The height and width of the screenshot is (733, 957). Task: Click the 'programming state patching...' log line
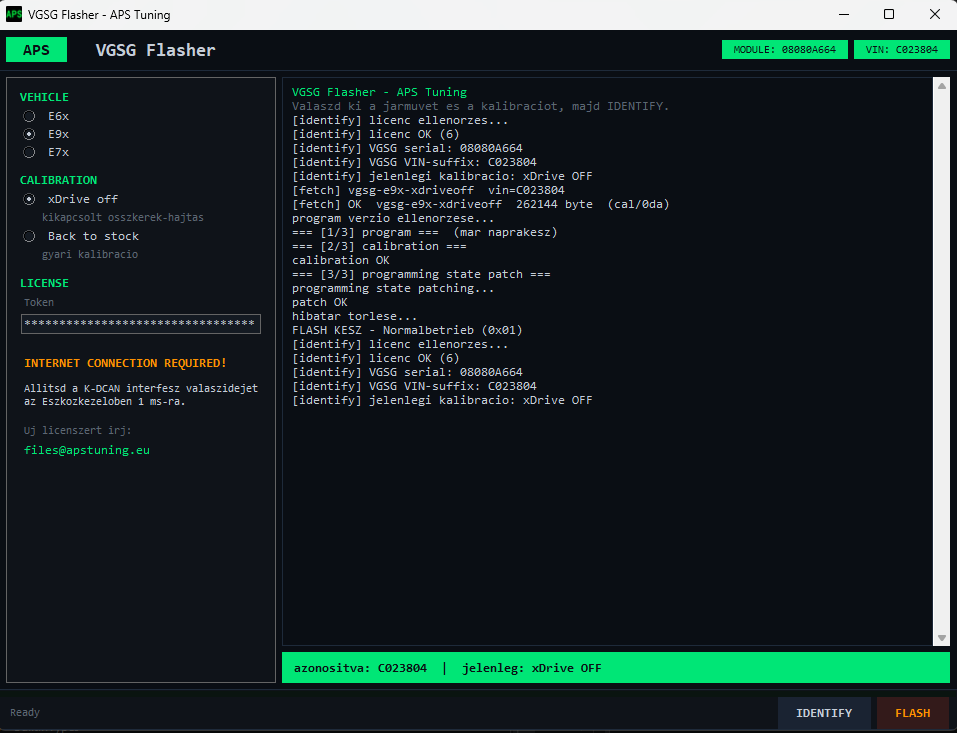point(393,288)
